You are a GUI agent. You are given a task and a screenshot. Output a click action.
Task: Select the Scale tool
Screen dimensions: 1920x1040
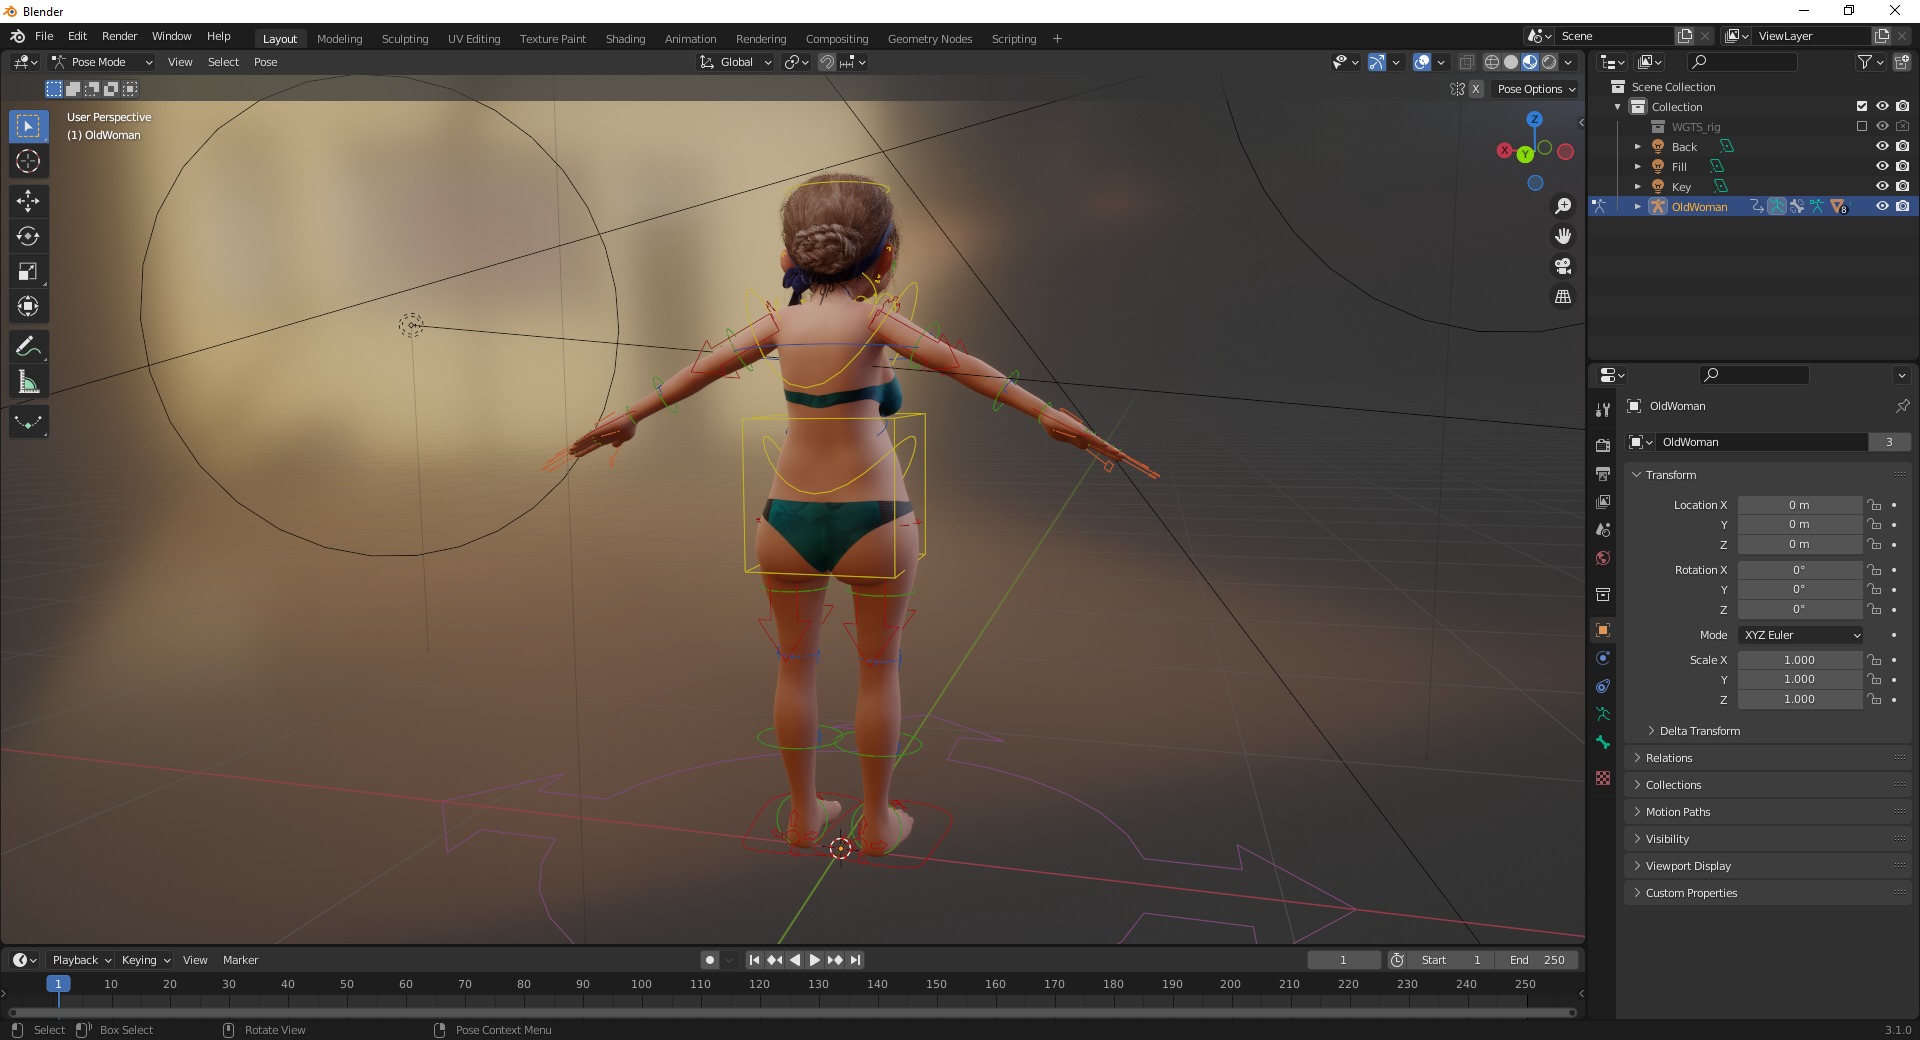click(28, 271)
